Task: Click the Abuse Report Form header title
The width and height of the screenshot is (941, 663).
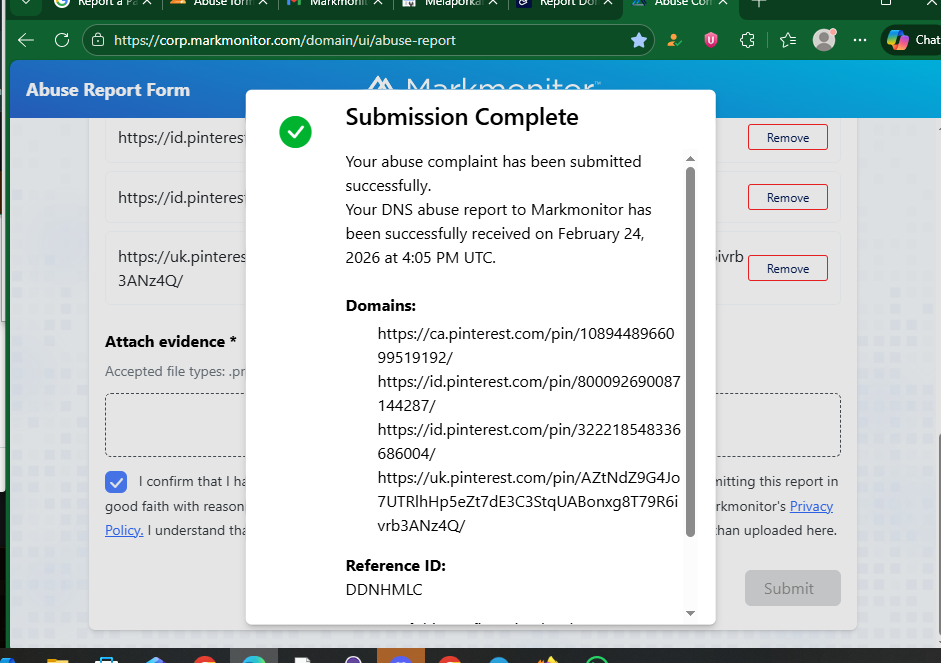Action: tap(108, 90)
